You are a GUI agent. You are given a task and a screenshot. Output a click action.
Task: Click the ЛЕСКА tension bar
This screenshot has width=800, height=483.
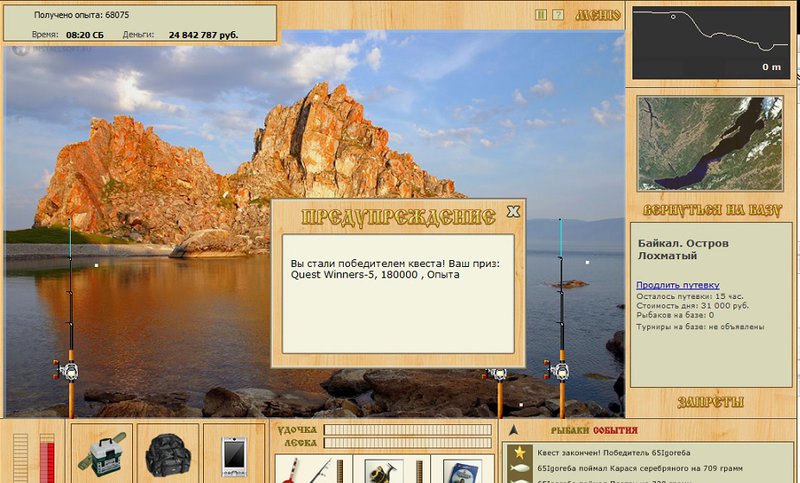click(x=408, y=443)
